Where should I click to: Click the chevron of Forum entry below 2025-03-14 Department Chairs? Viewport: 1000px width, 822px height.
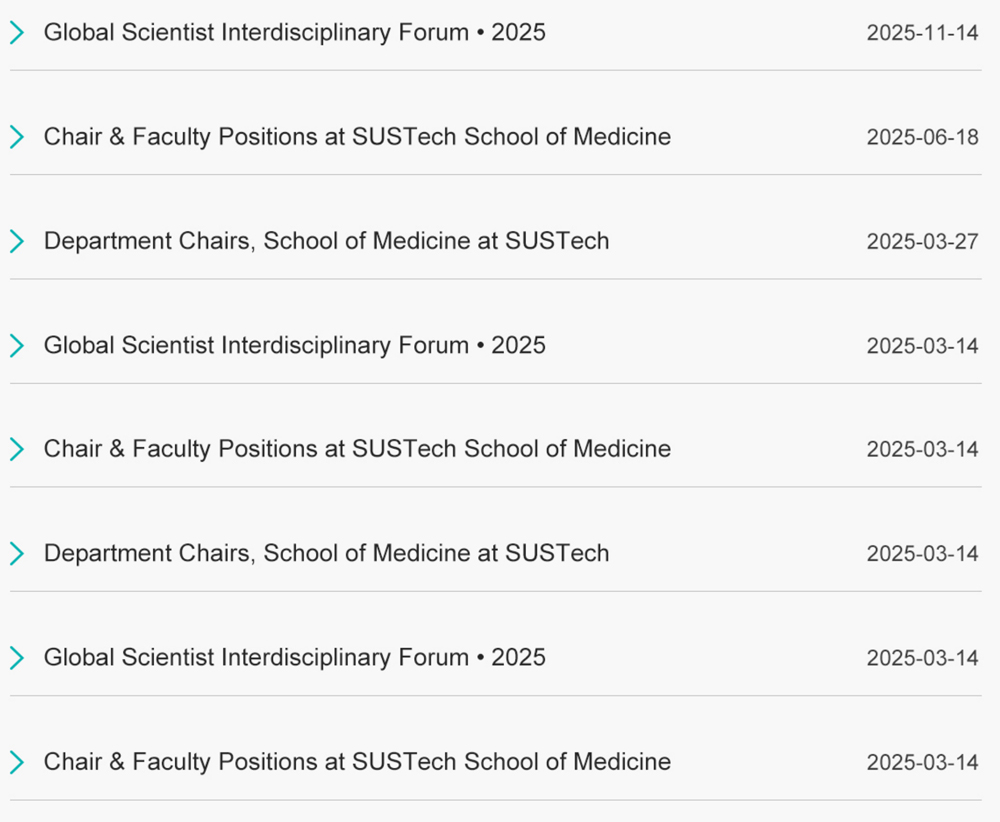17,657
